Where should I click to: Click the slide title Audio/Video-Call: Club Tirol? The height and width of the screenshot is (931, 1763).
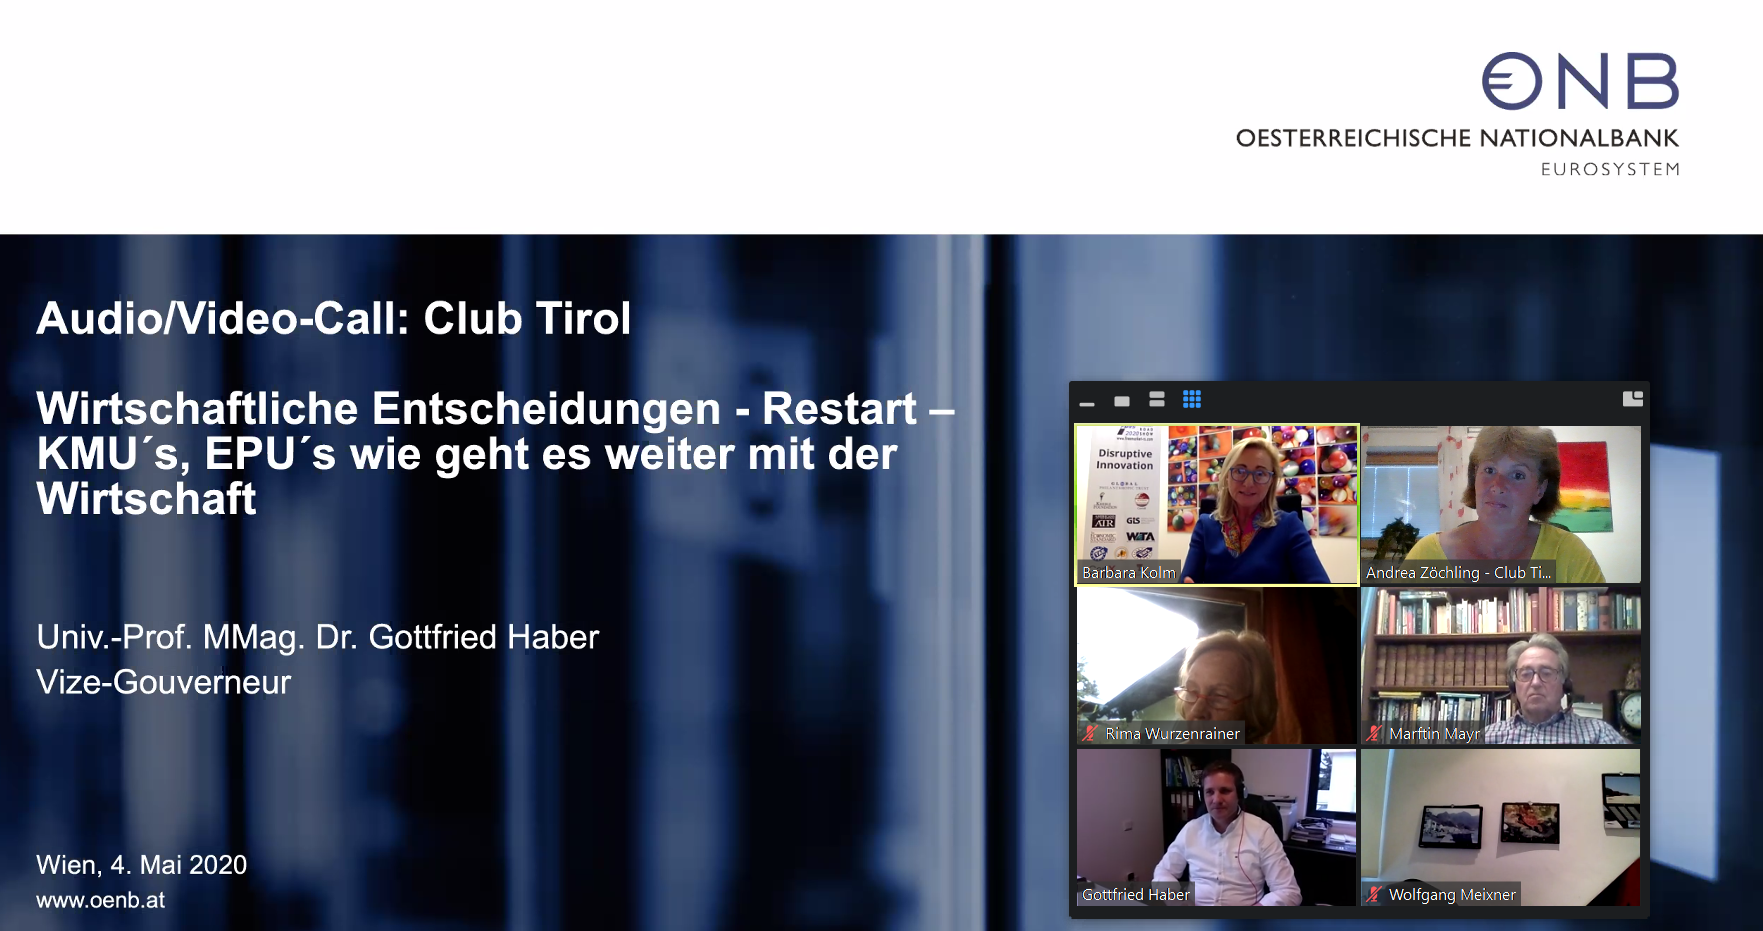[x=334, y=319]
